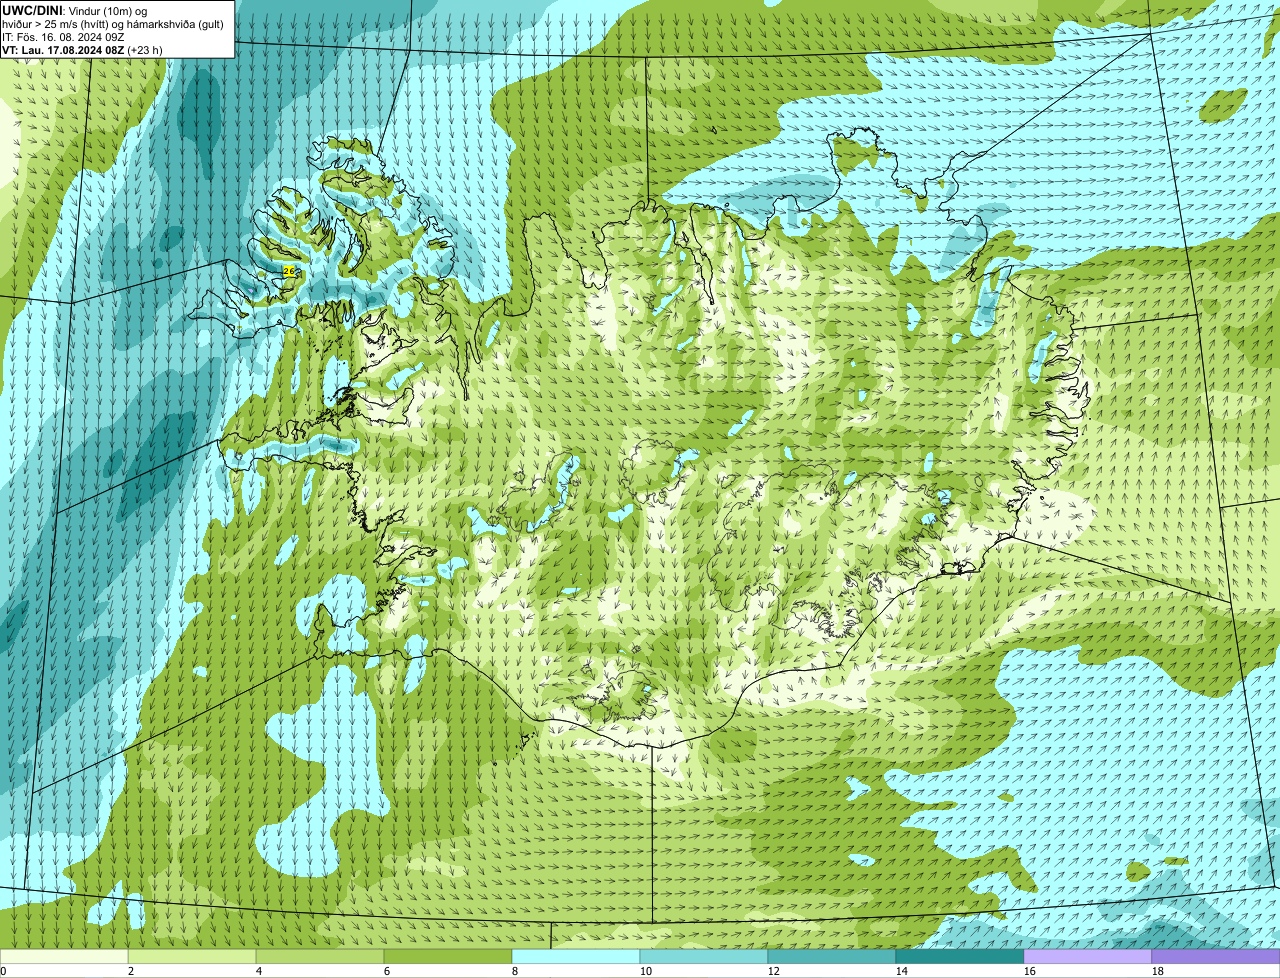This screenshot has width=1280, height=978.
Task: Select the purple swatch above 18 m/s
Action: coord(1216,956)
